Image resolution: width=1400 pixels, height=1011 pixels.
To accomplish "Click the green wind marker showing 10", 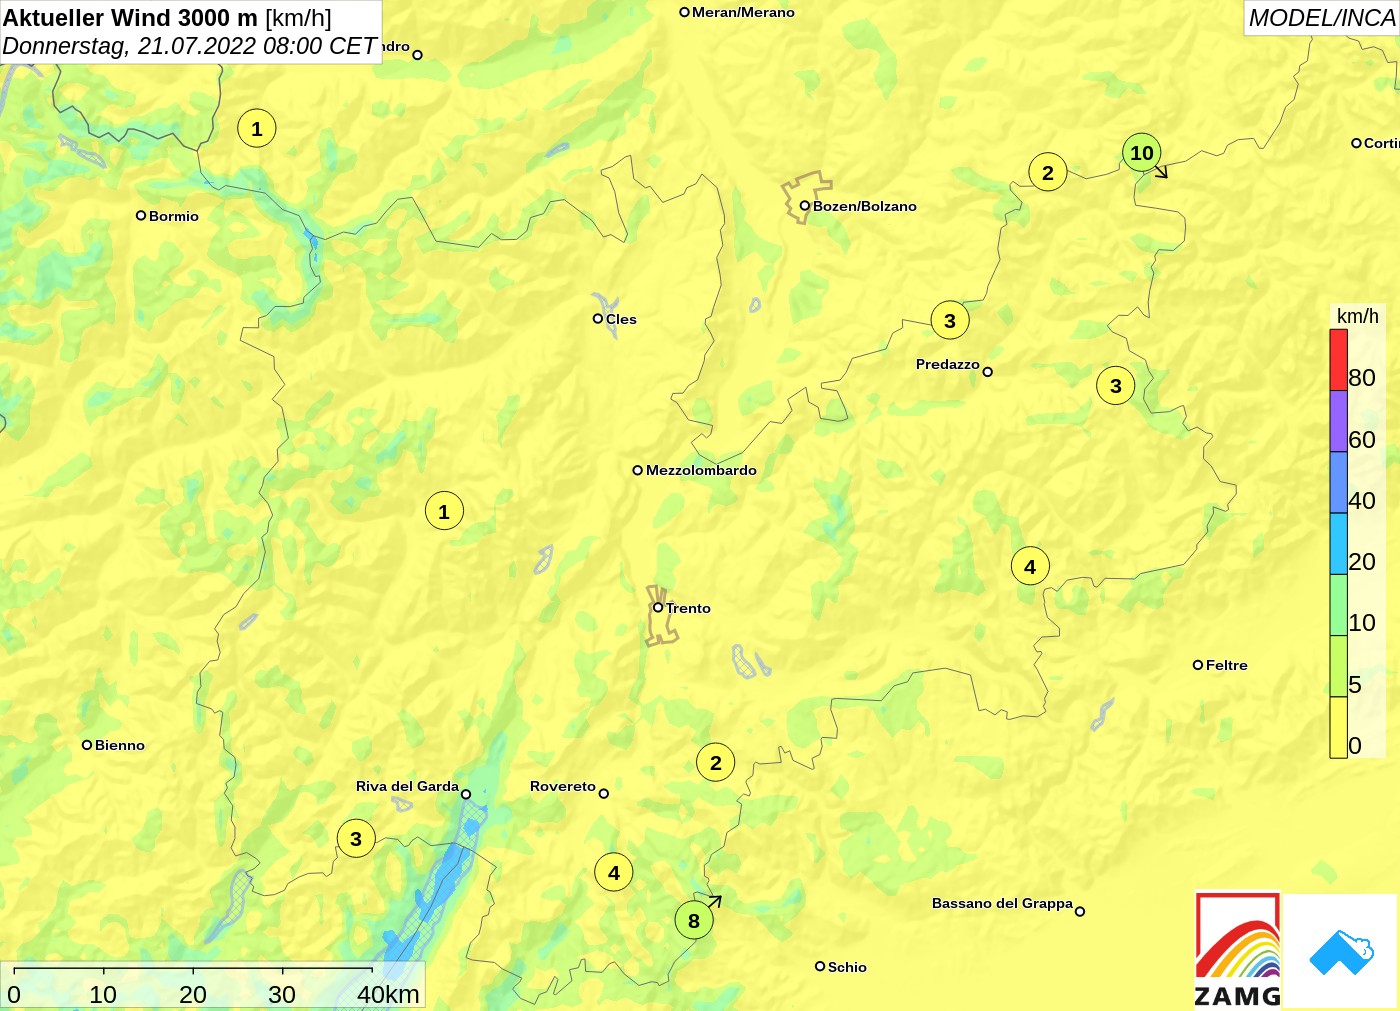I will click(x=1142, y=153).
